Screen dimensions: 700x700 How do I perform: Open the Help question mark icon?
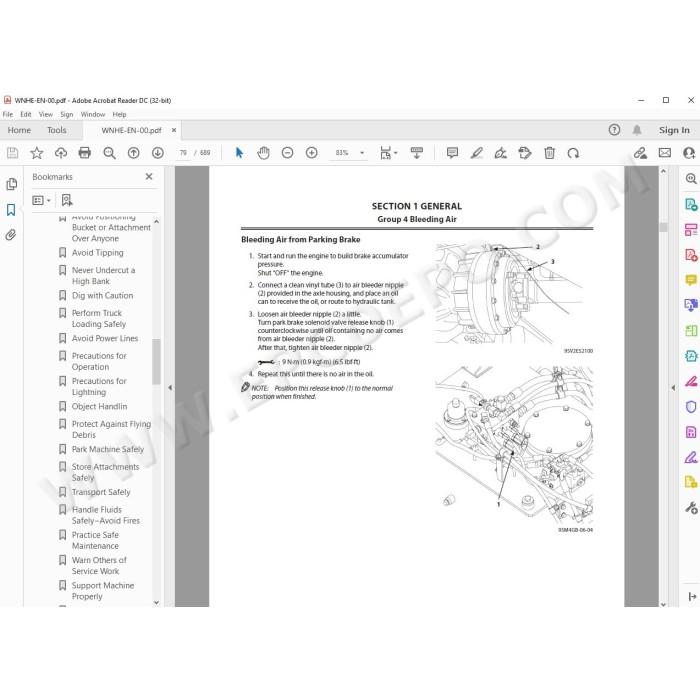(x=614, y=130)
